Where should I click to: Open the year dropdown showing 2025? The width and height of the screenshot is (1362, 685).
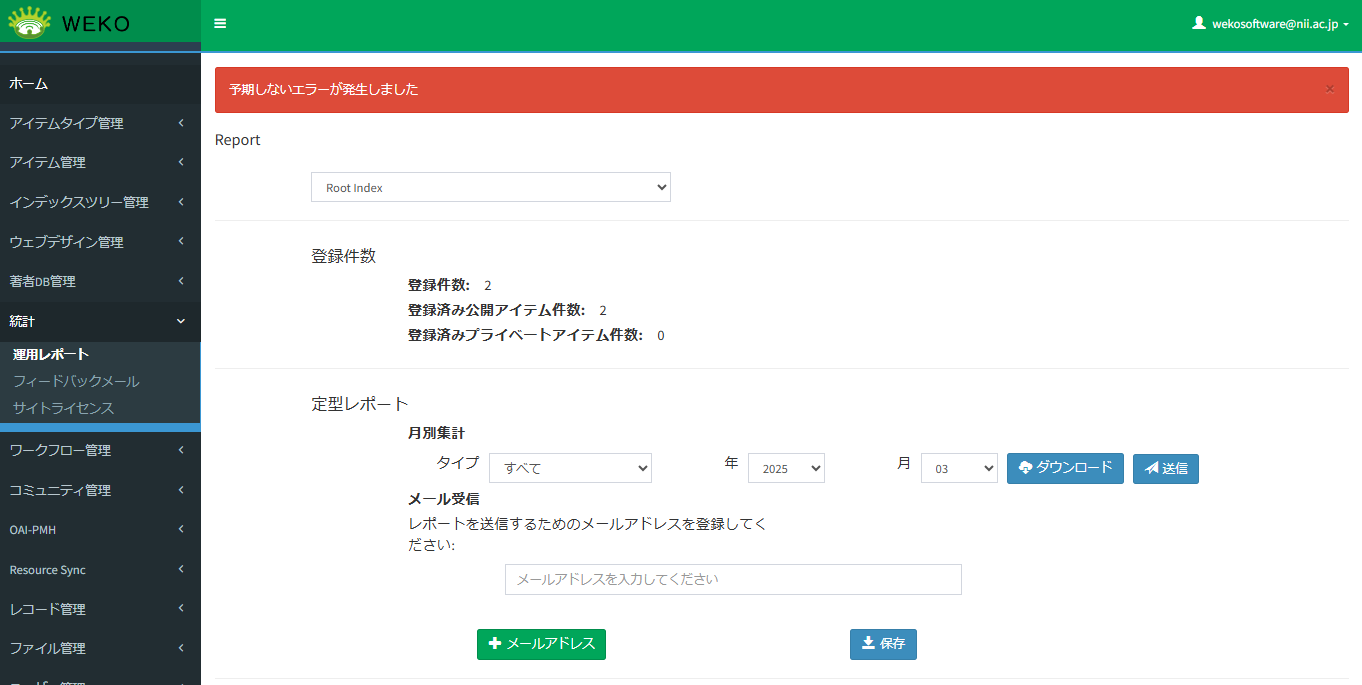[x=786, y=468]
